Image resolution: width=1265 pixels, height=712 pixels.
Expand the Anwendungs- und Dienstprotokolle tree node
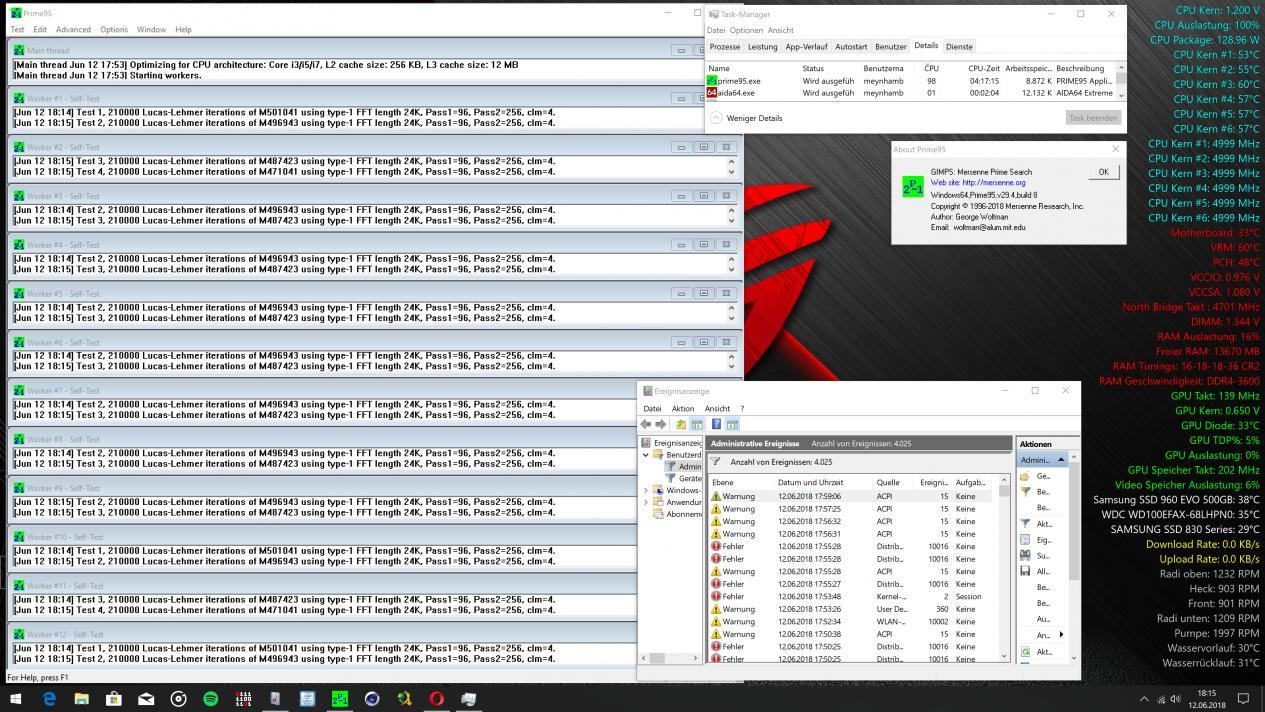click(646, 502)
